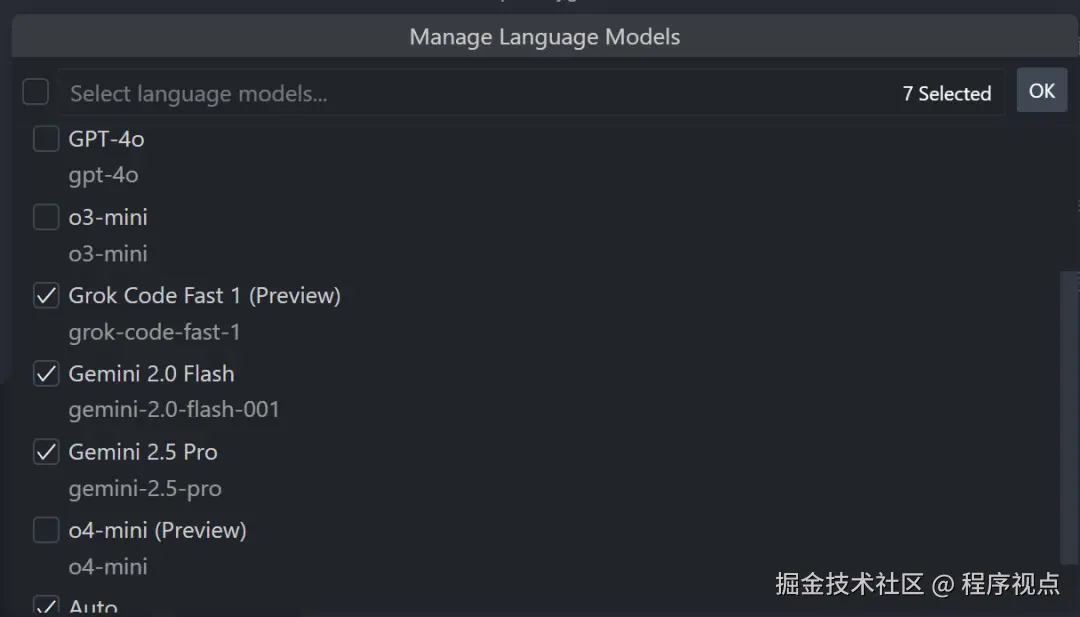
Task: Select the o4-mini (Preview) row
Action: pyautogui.click(x=157, y=530)
